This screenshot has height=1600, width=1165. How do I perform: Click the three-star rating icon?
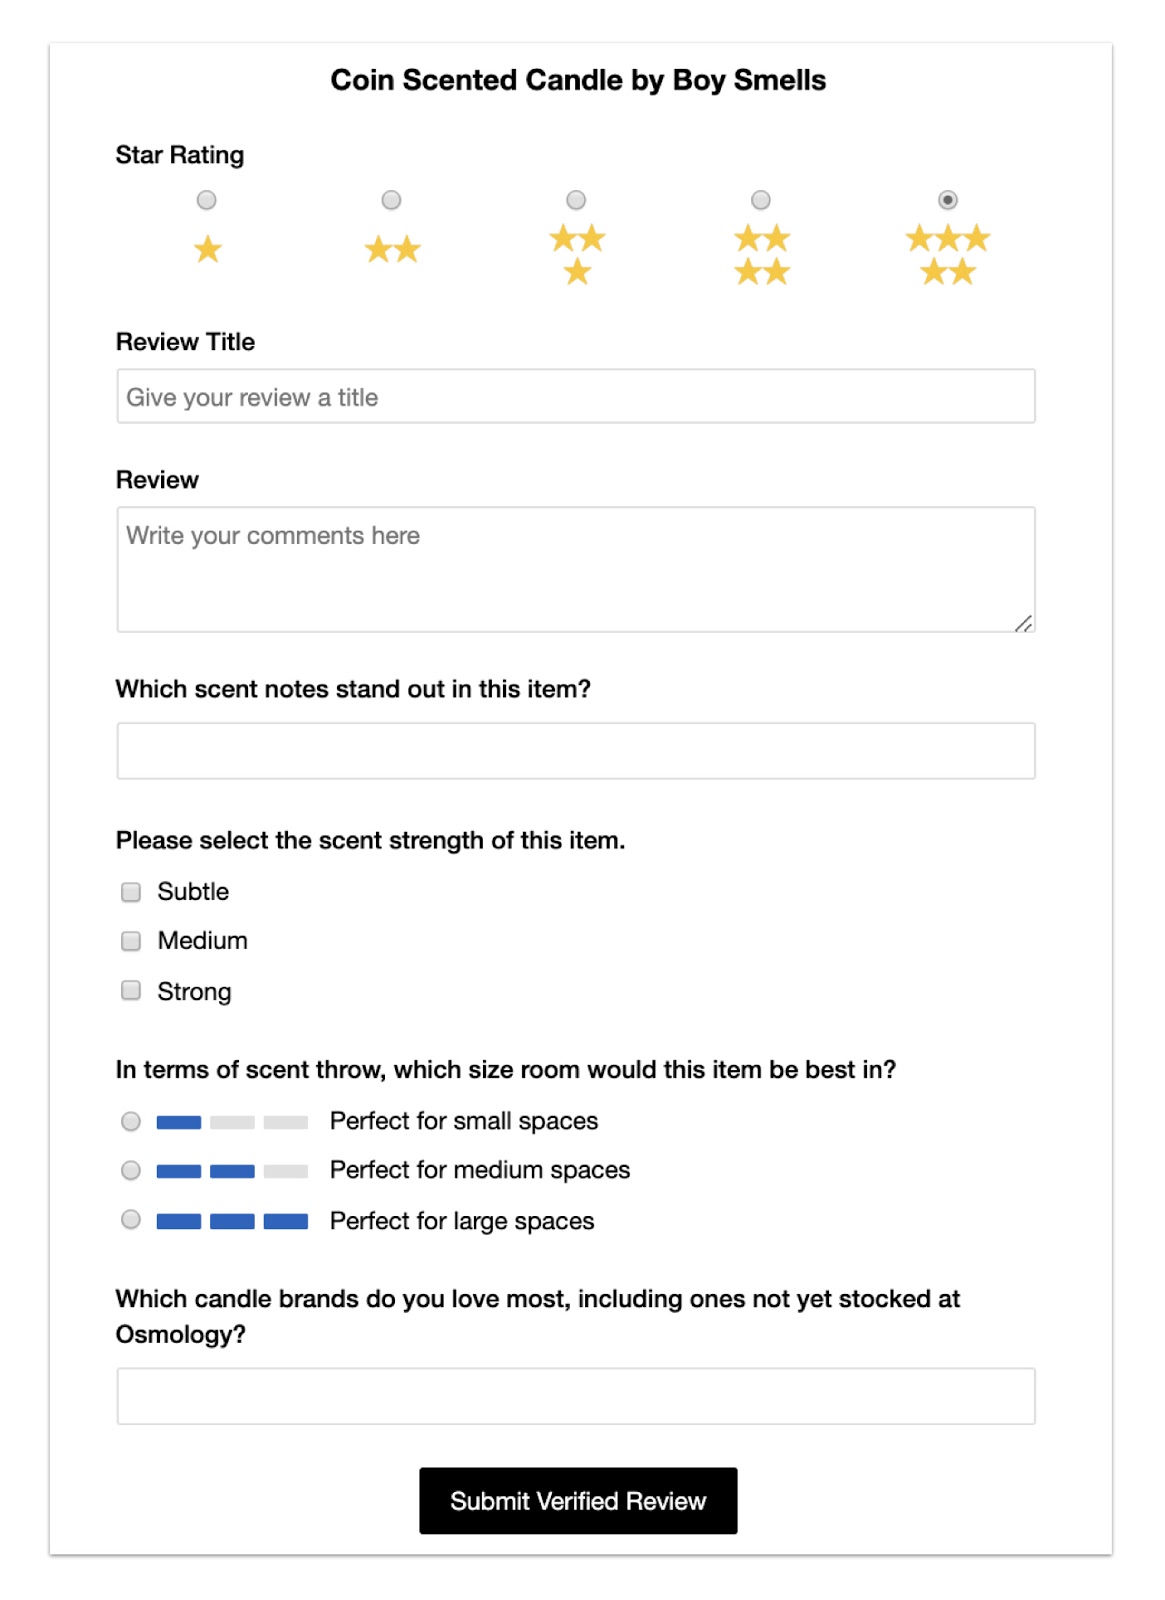pyautogui.click(x=577, y=255)
